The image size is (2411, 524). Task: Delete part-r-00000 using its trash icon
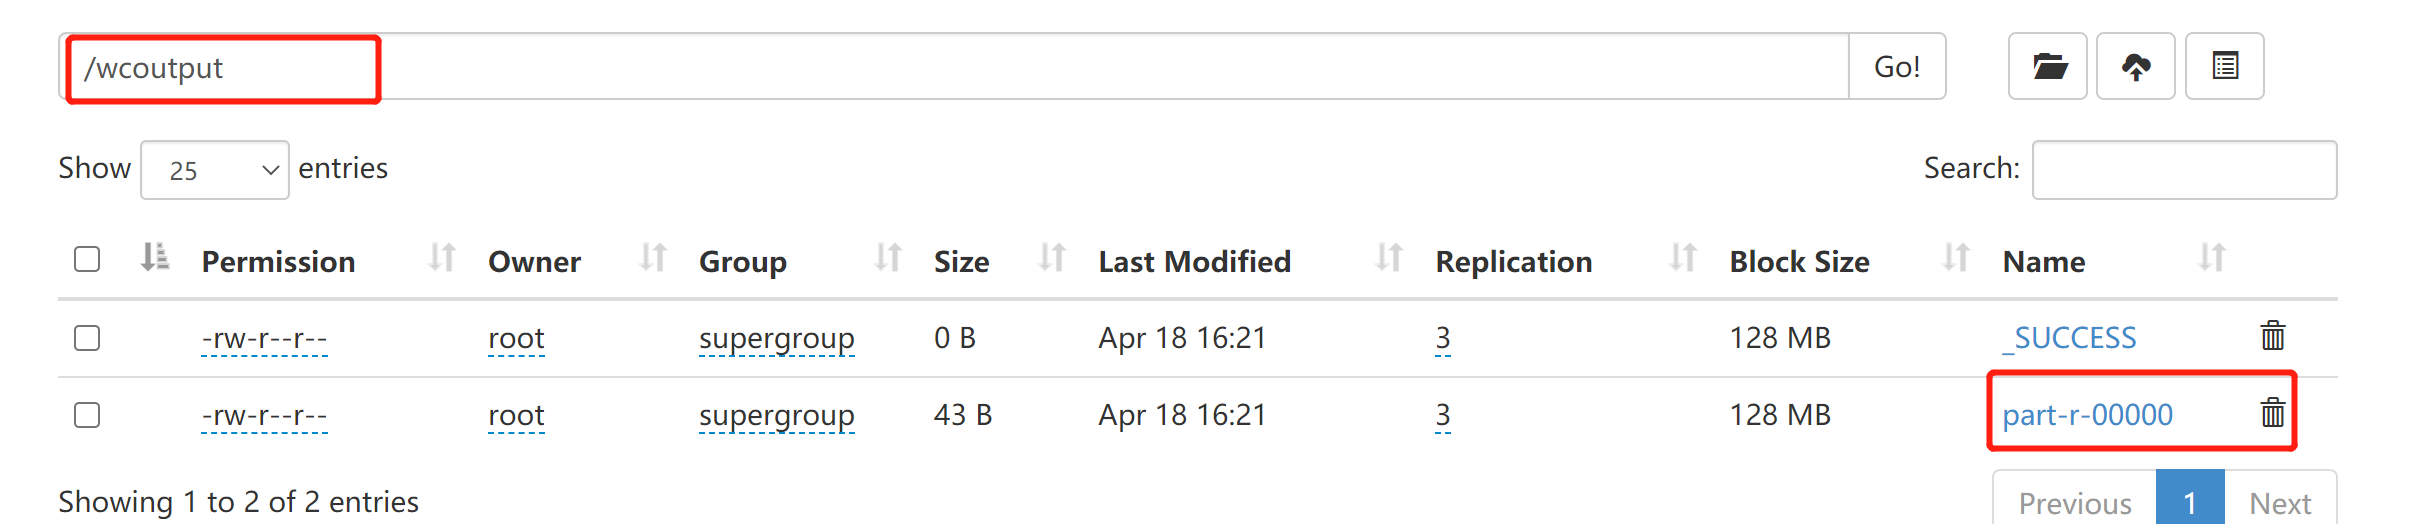(2273, 412)
